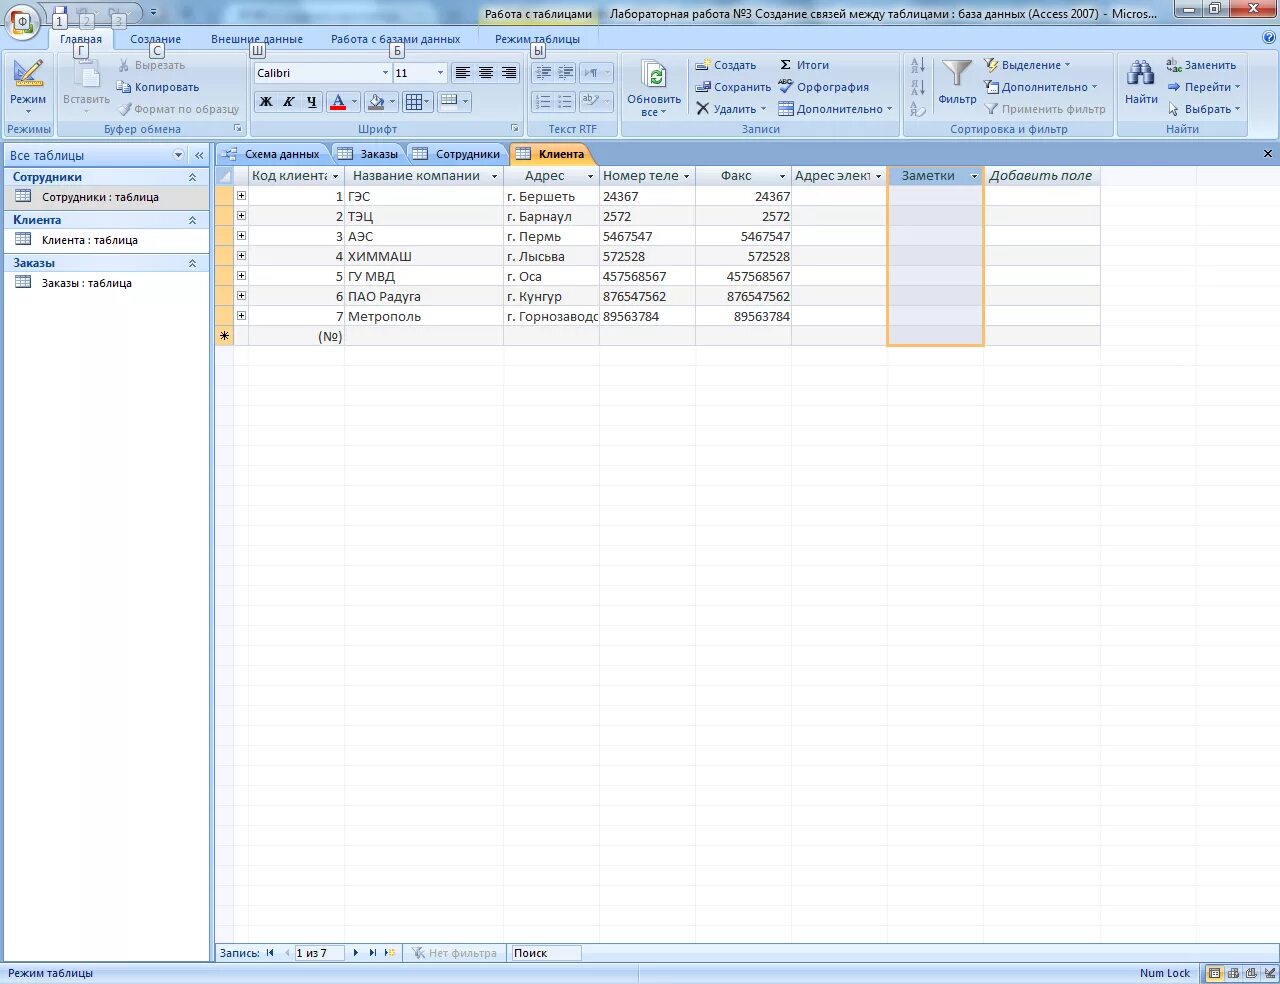Click the Фильтр funnel icon
This screenshot has width=1280, height=984.
click(x=957, y=73)
